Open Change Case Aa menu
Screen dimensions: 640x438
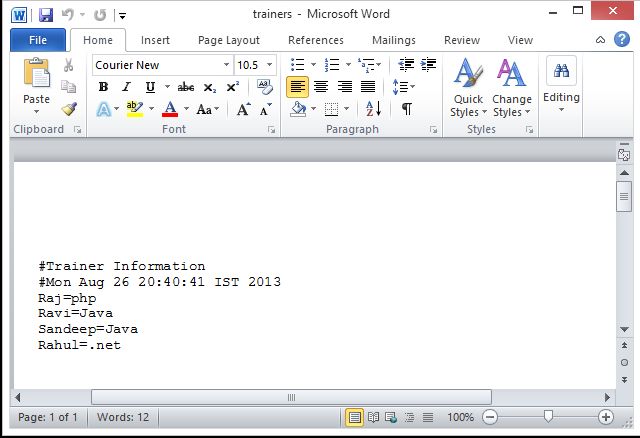[x=207, y=109]
